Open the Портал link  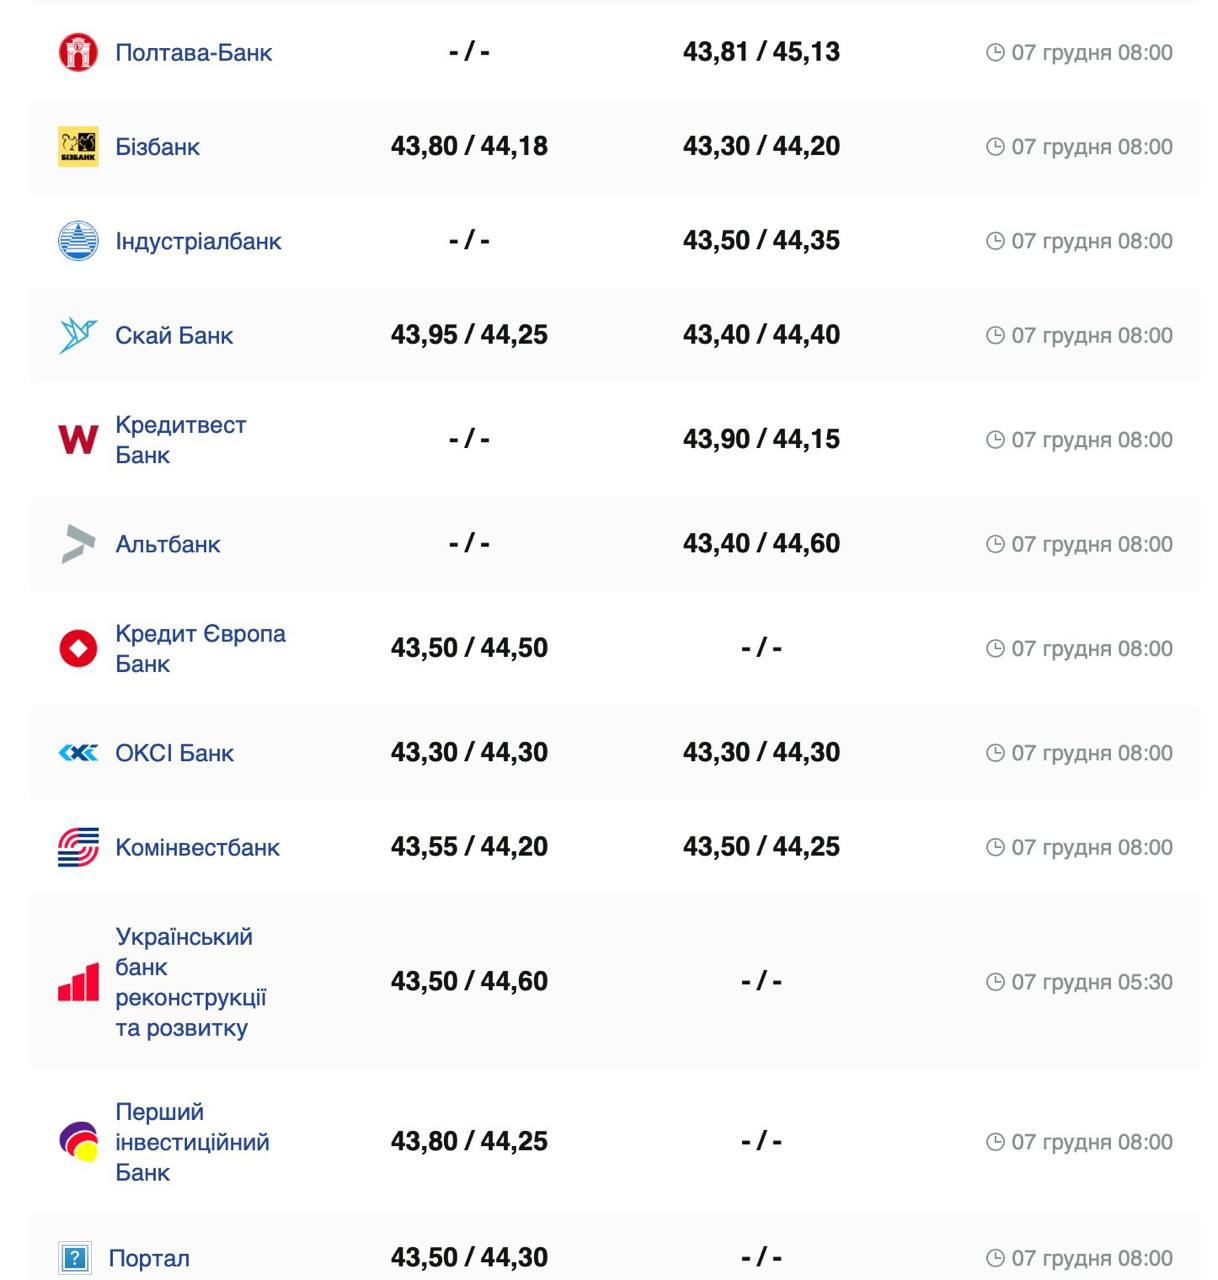point(149,1258)
